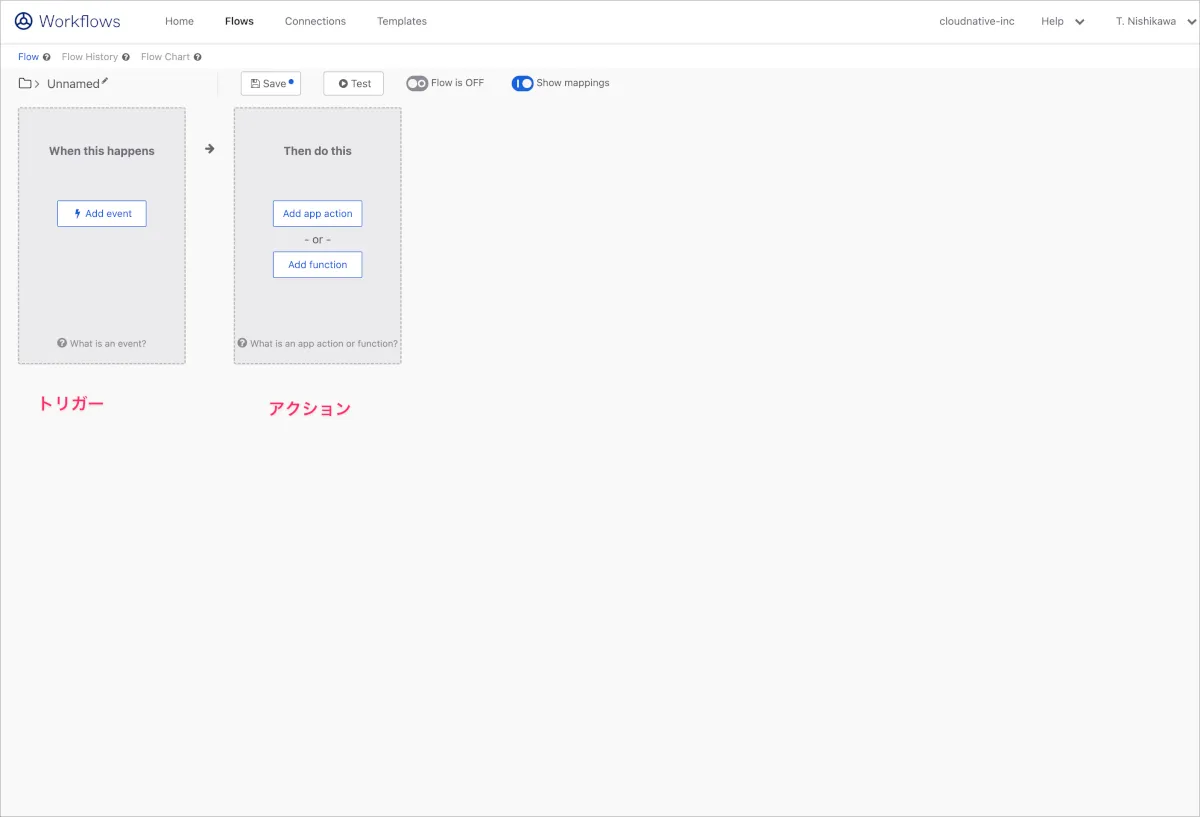1200x817 pixels.
Task: Click the Then do this heading
Action: point(318,151)
